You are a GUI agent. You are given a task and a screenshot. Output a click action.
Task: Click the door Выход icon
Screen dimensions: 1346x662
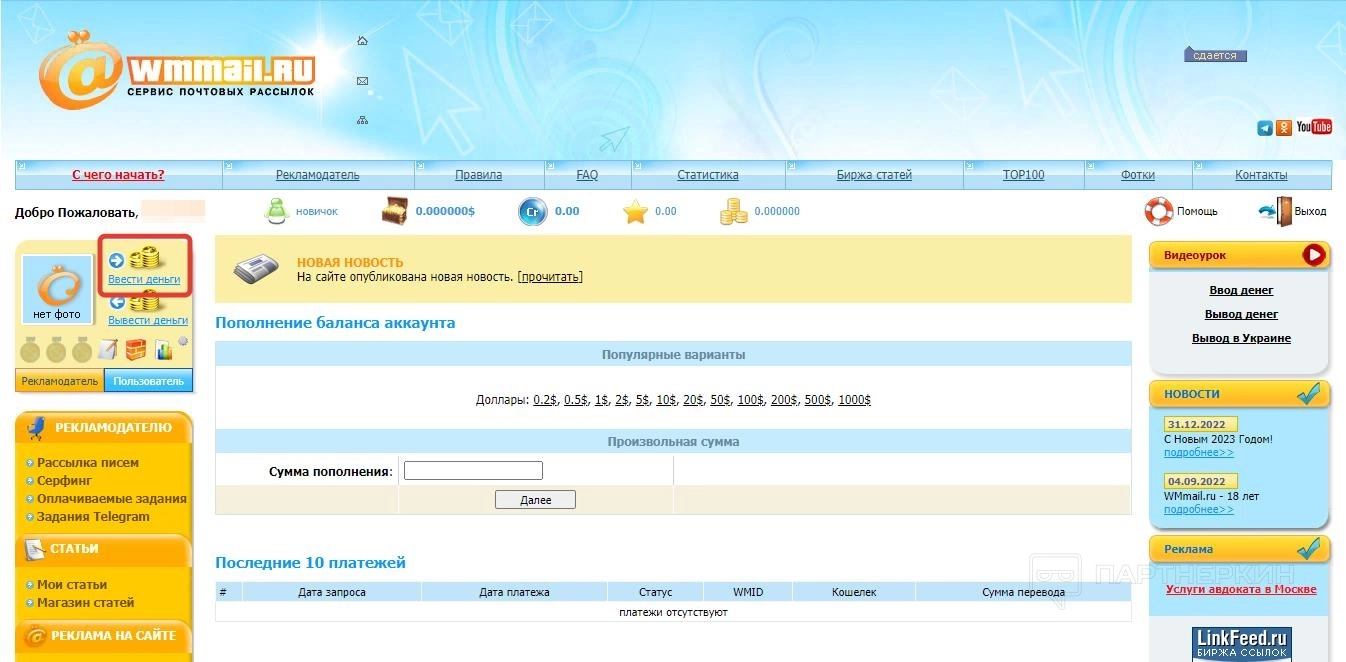(x=1276, y=211)
